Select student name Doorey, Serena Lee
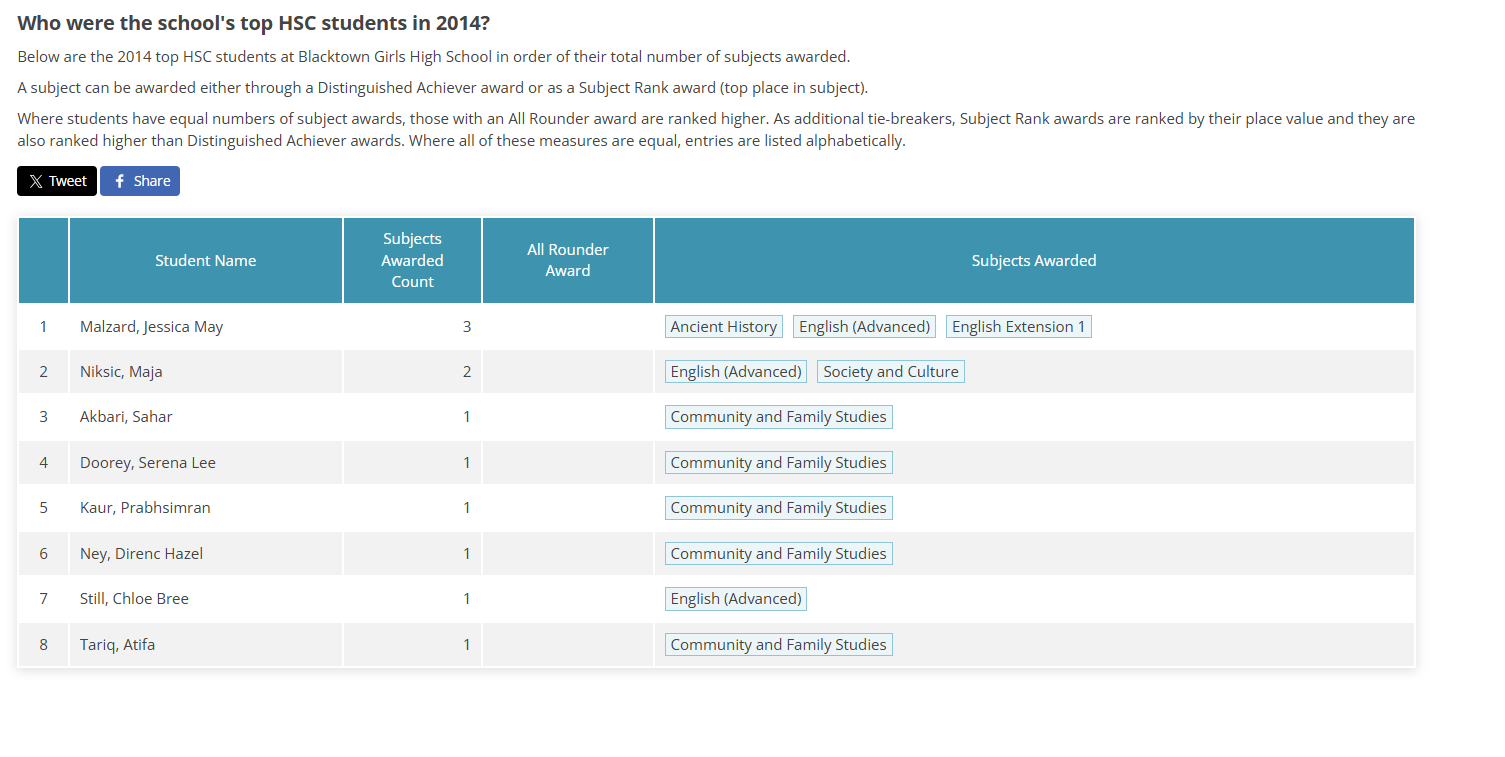 pyautogui.click(x=148, y=463)
